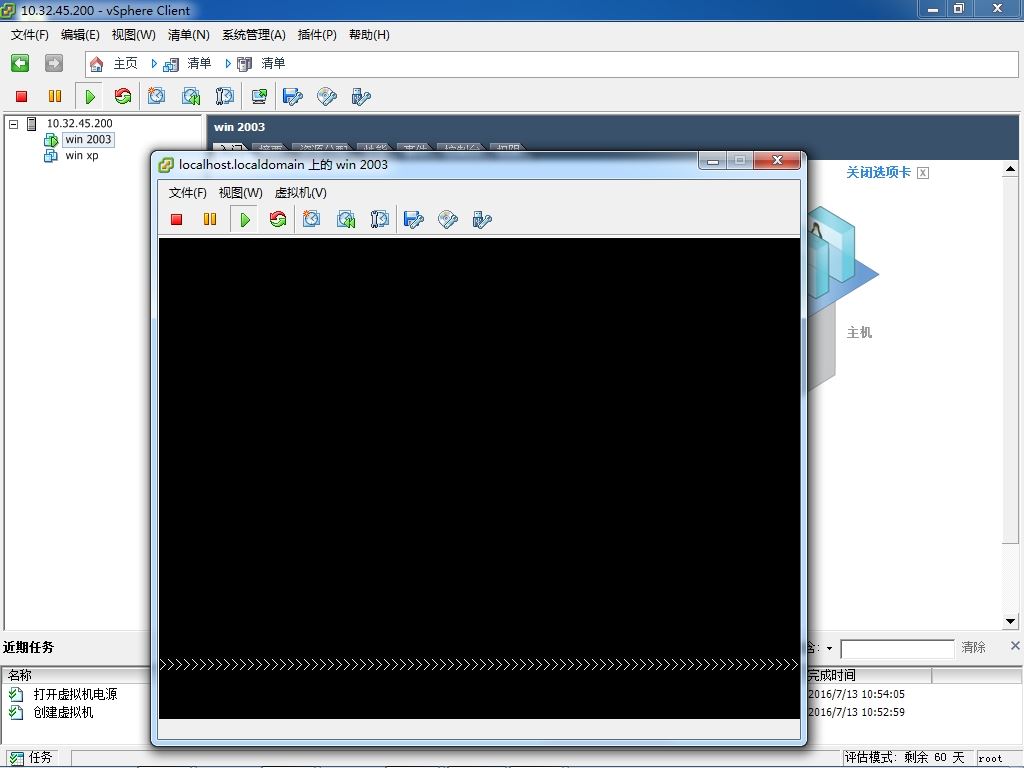Viewport: 1024px width, 768px height.
Task: Select win xp in the inventory tree
Action: (x=82, y=155)
